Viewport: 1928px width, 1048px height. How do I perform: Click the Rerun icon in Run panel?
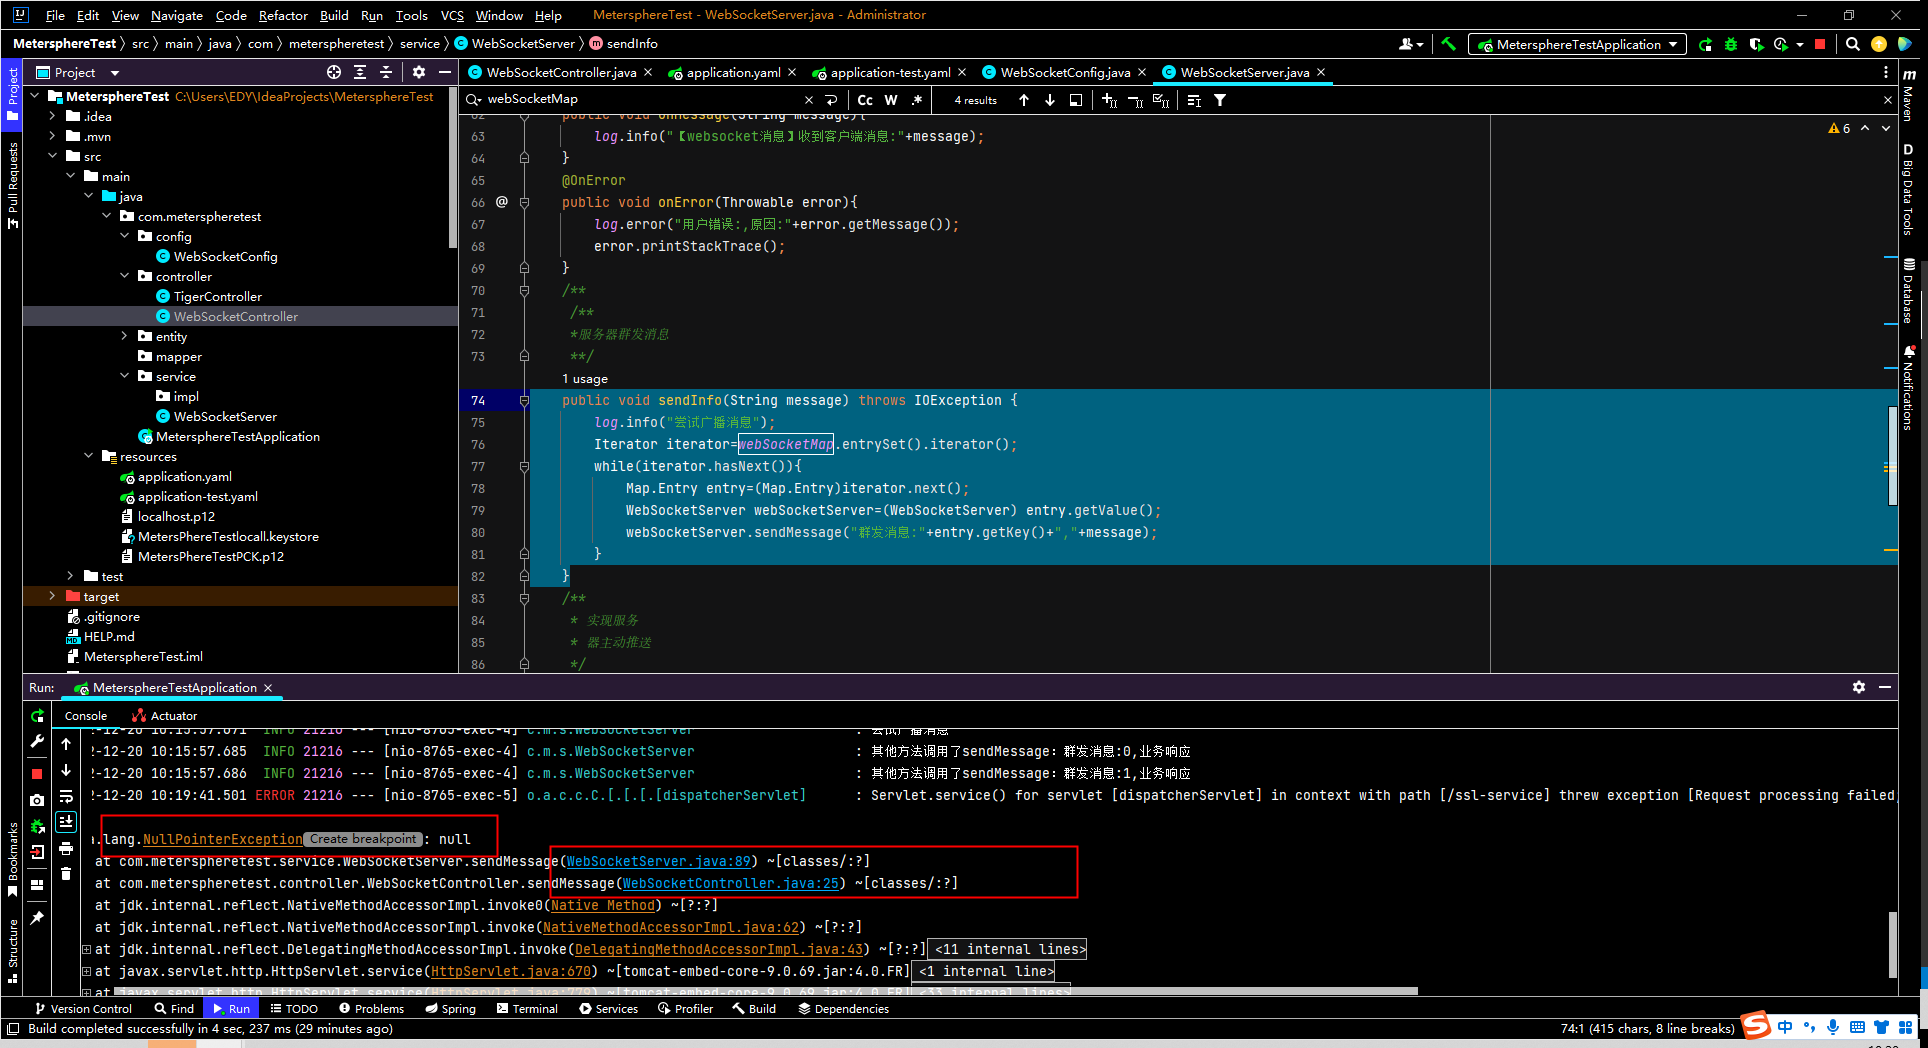coord(37,716)
